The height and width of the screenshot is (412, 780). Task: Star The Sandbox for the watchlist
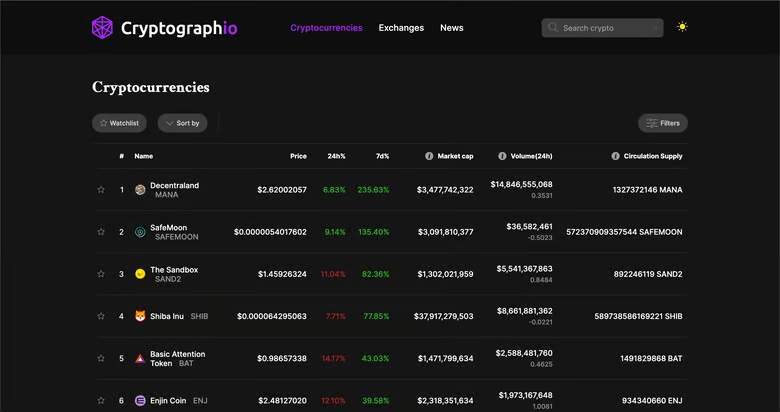(x=101, y=274)
